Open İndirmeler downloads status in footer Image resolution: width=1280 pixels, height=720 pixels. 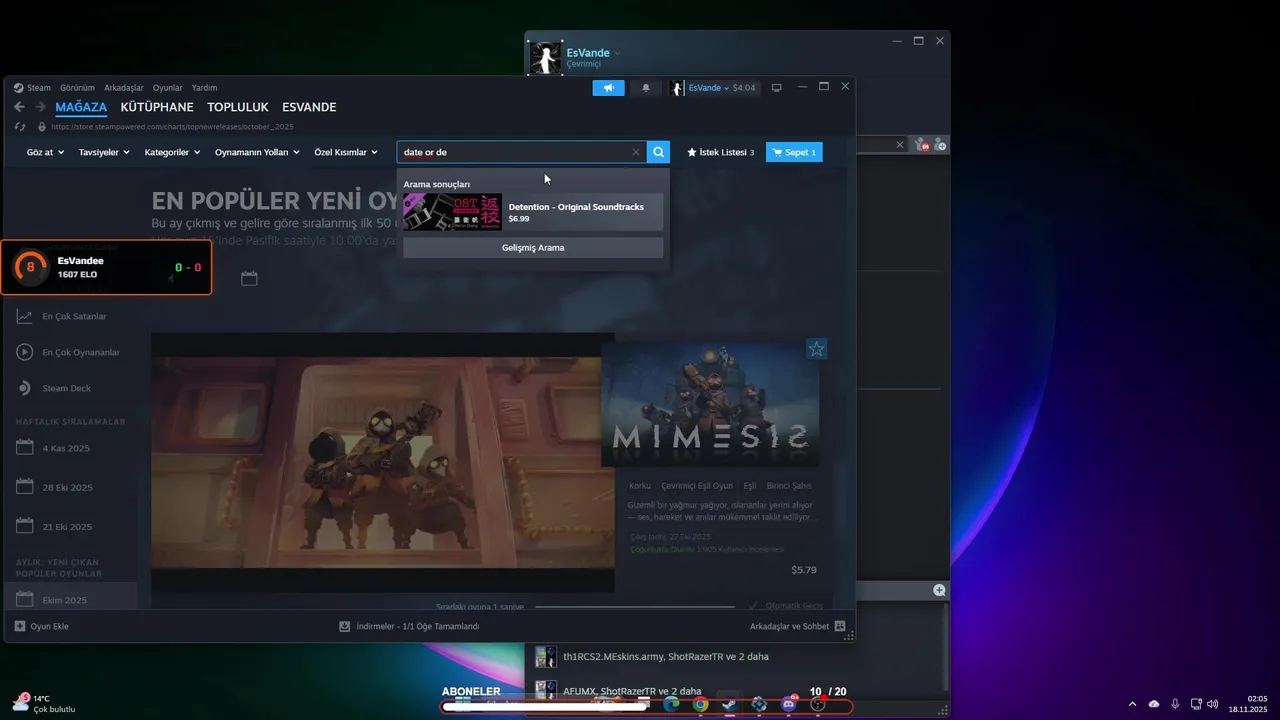[x=410, y=626]
